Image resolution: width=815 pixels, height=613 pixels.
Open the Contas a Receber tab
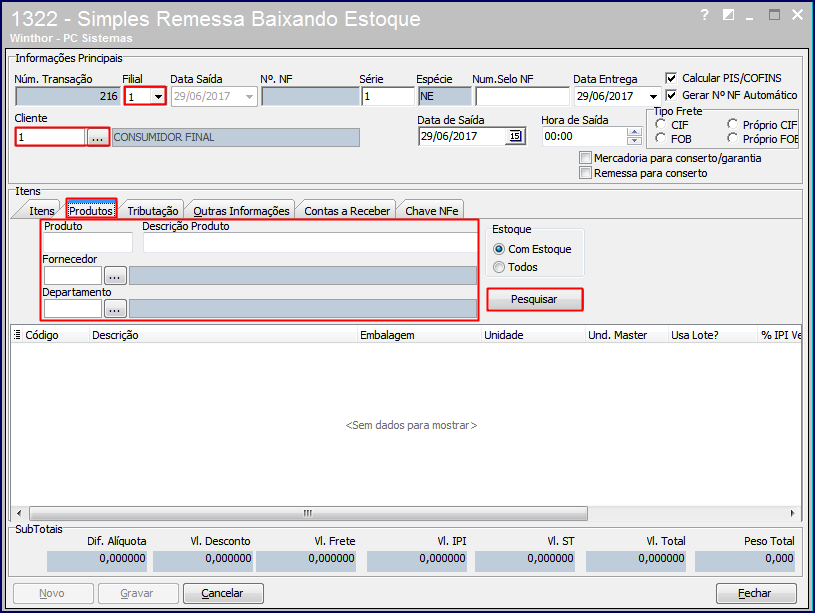(347, 211)
